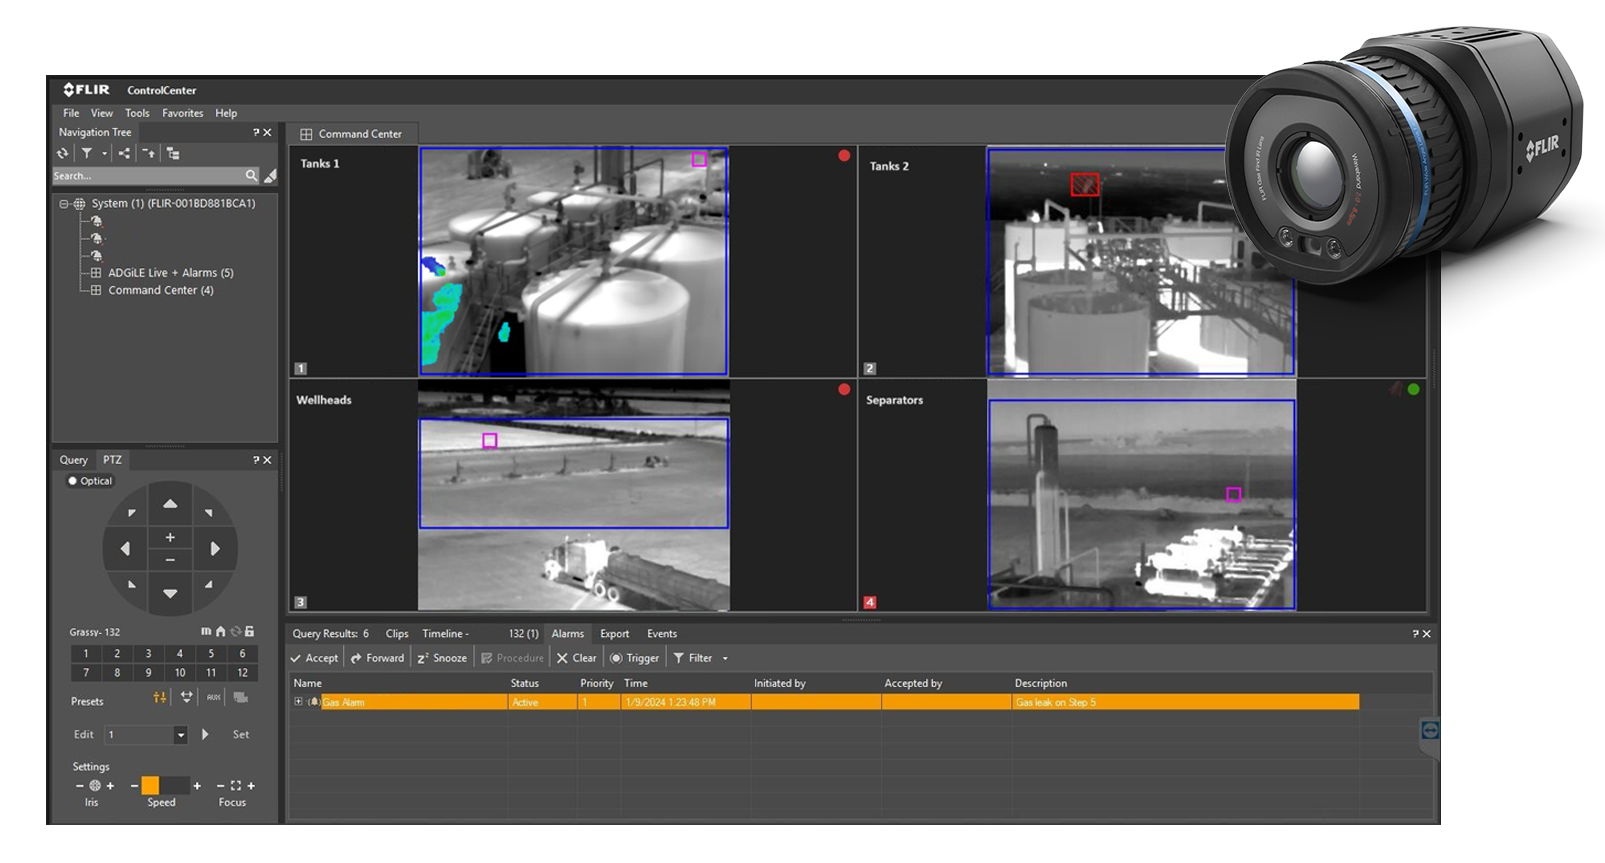Move camera diagonally down-left on PTZ pad

coord(132,583)
